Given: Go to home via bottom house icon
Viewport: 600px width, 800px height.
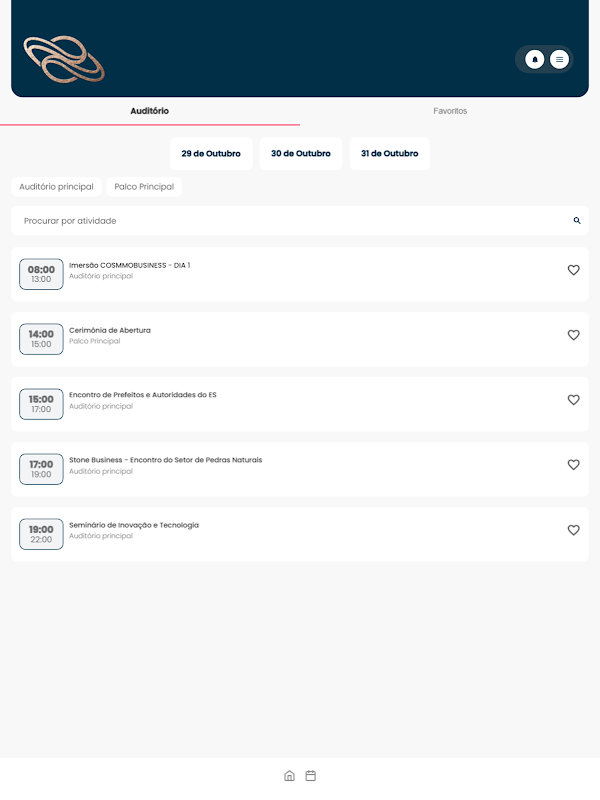Looking at the screenshot, I should (x=289, y=776).
